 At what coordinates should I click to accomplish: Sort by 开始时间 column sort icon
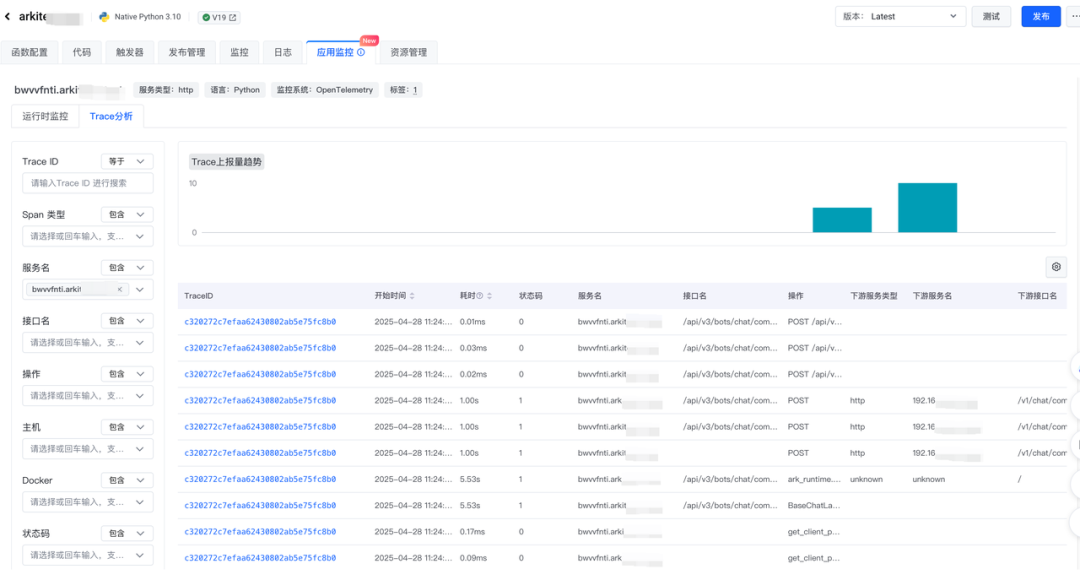(412, 296)
